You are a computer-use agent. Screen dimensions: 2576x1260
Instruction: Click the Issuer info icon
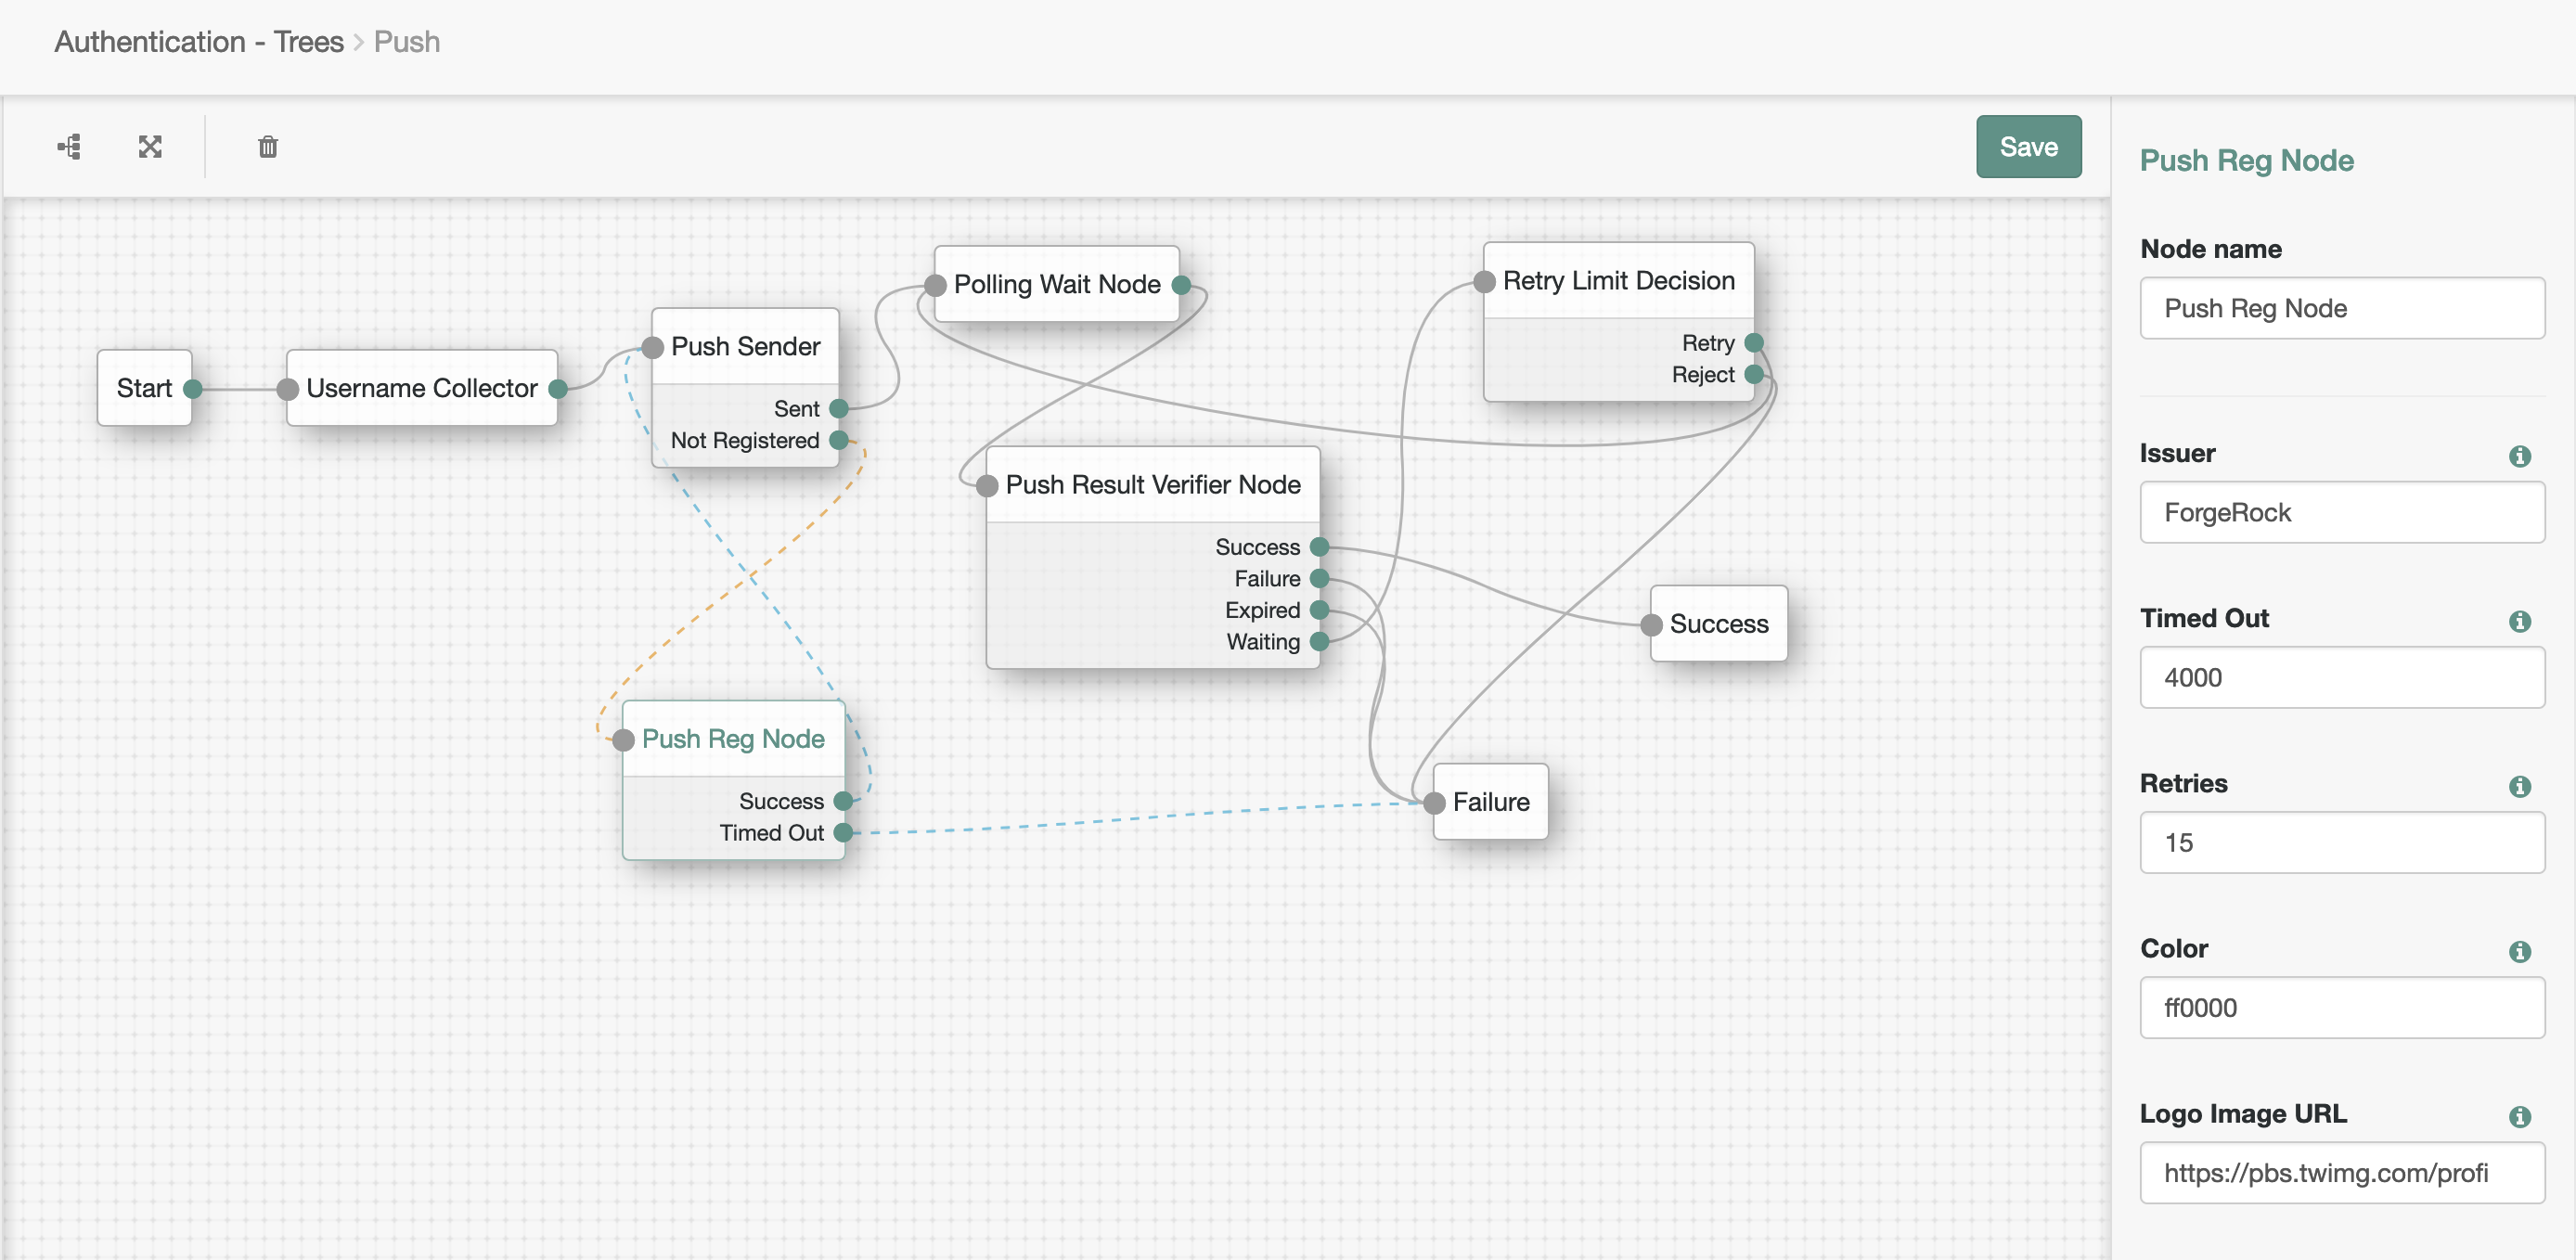click(x=2519, y=456)
